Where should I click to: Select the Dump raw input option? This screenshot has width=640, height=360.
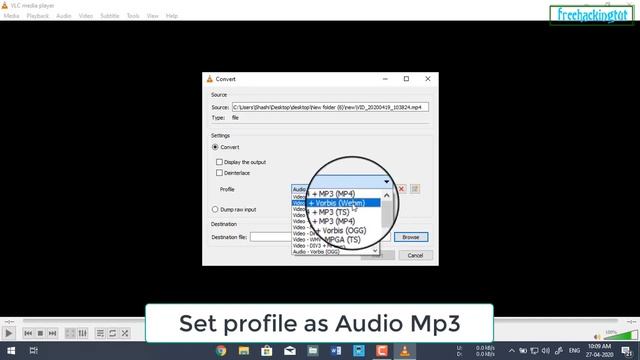click(215, 209)
